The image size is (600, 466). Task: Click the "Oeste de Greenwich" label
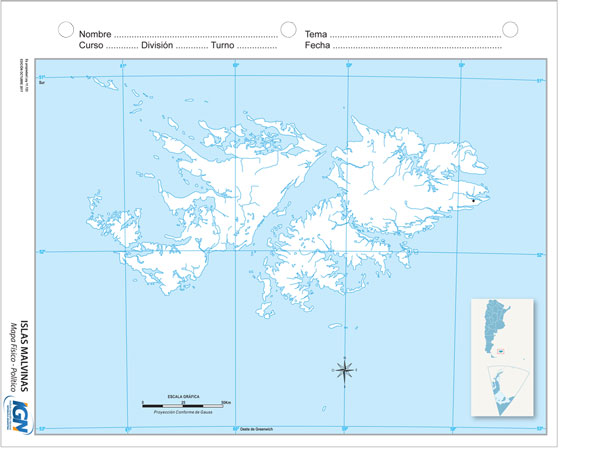(x=256, y=429)
